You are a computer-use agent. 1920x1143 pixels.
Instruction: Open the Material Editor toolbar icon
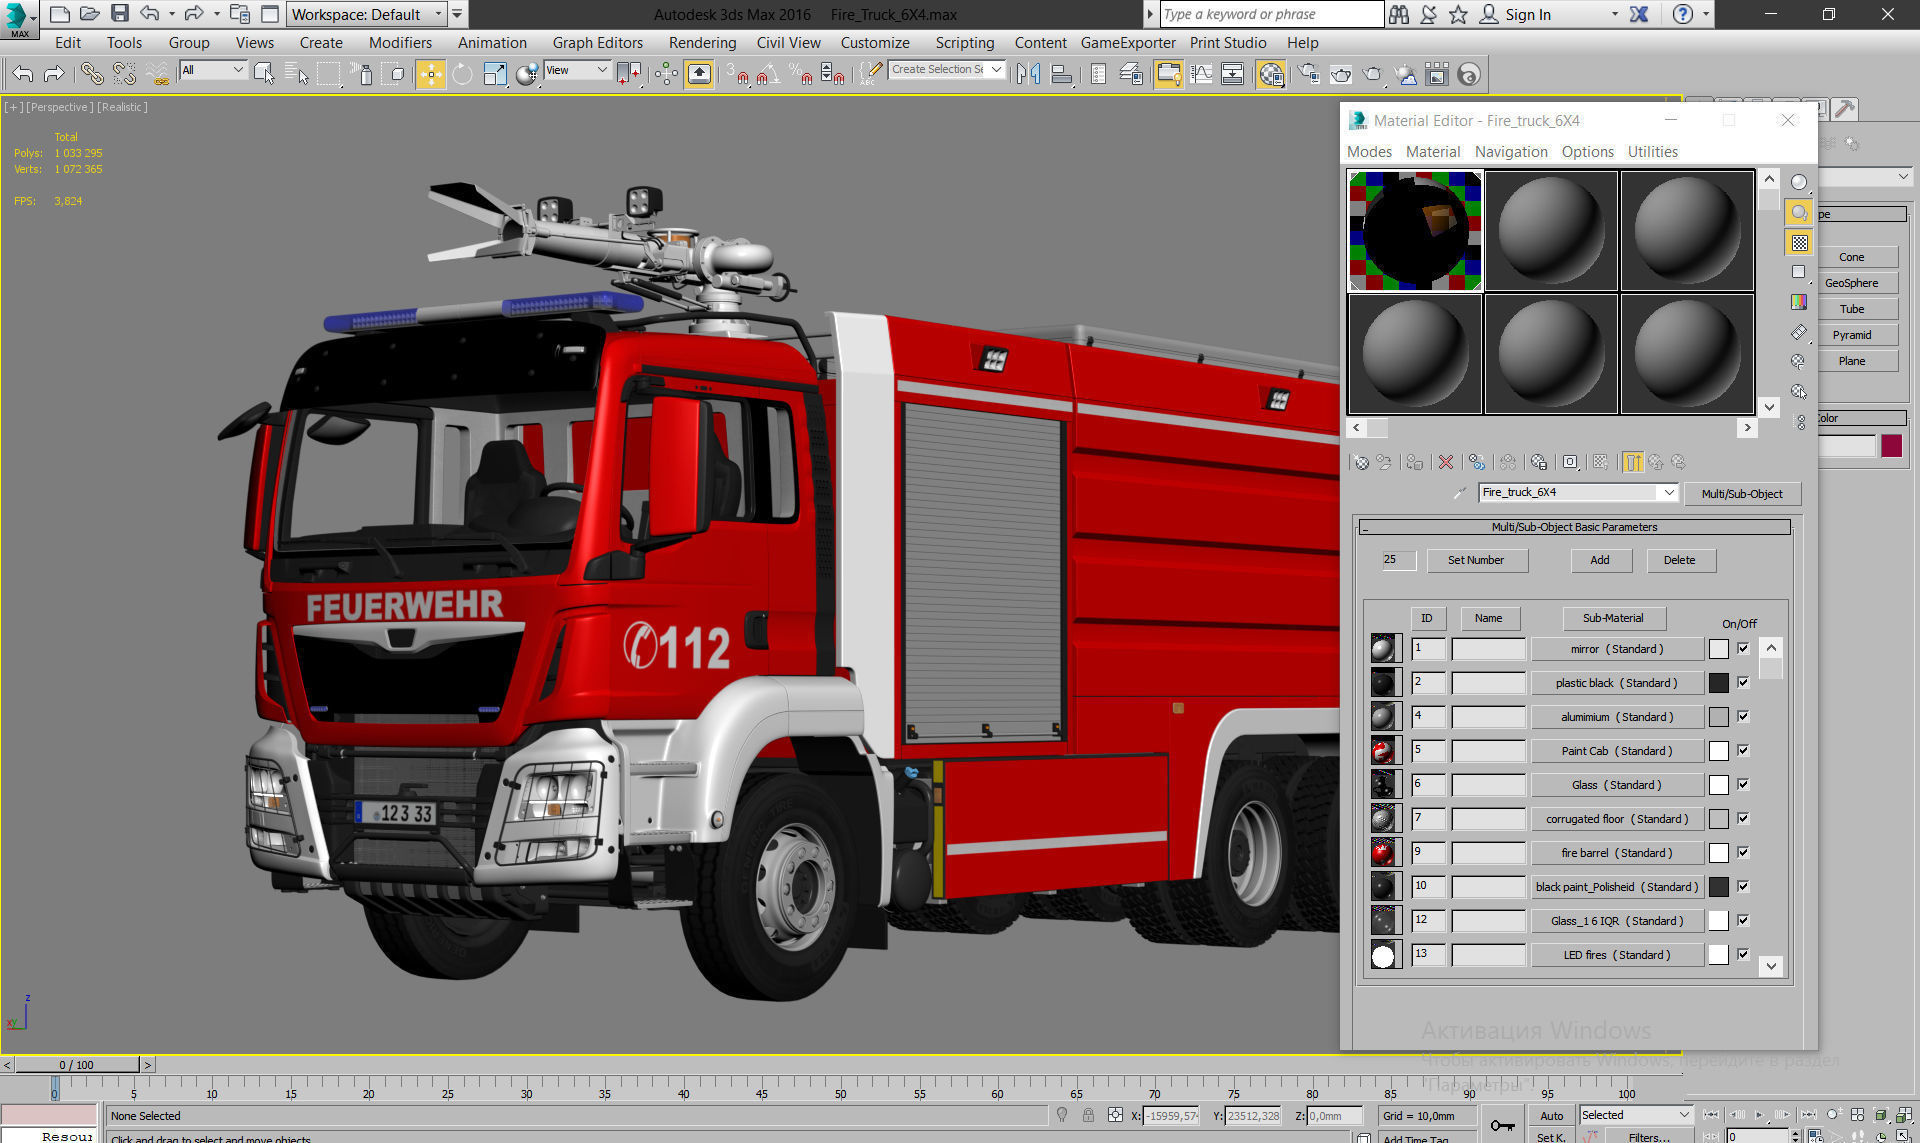(x=1271, y=74)
